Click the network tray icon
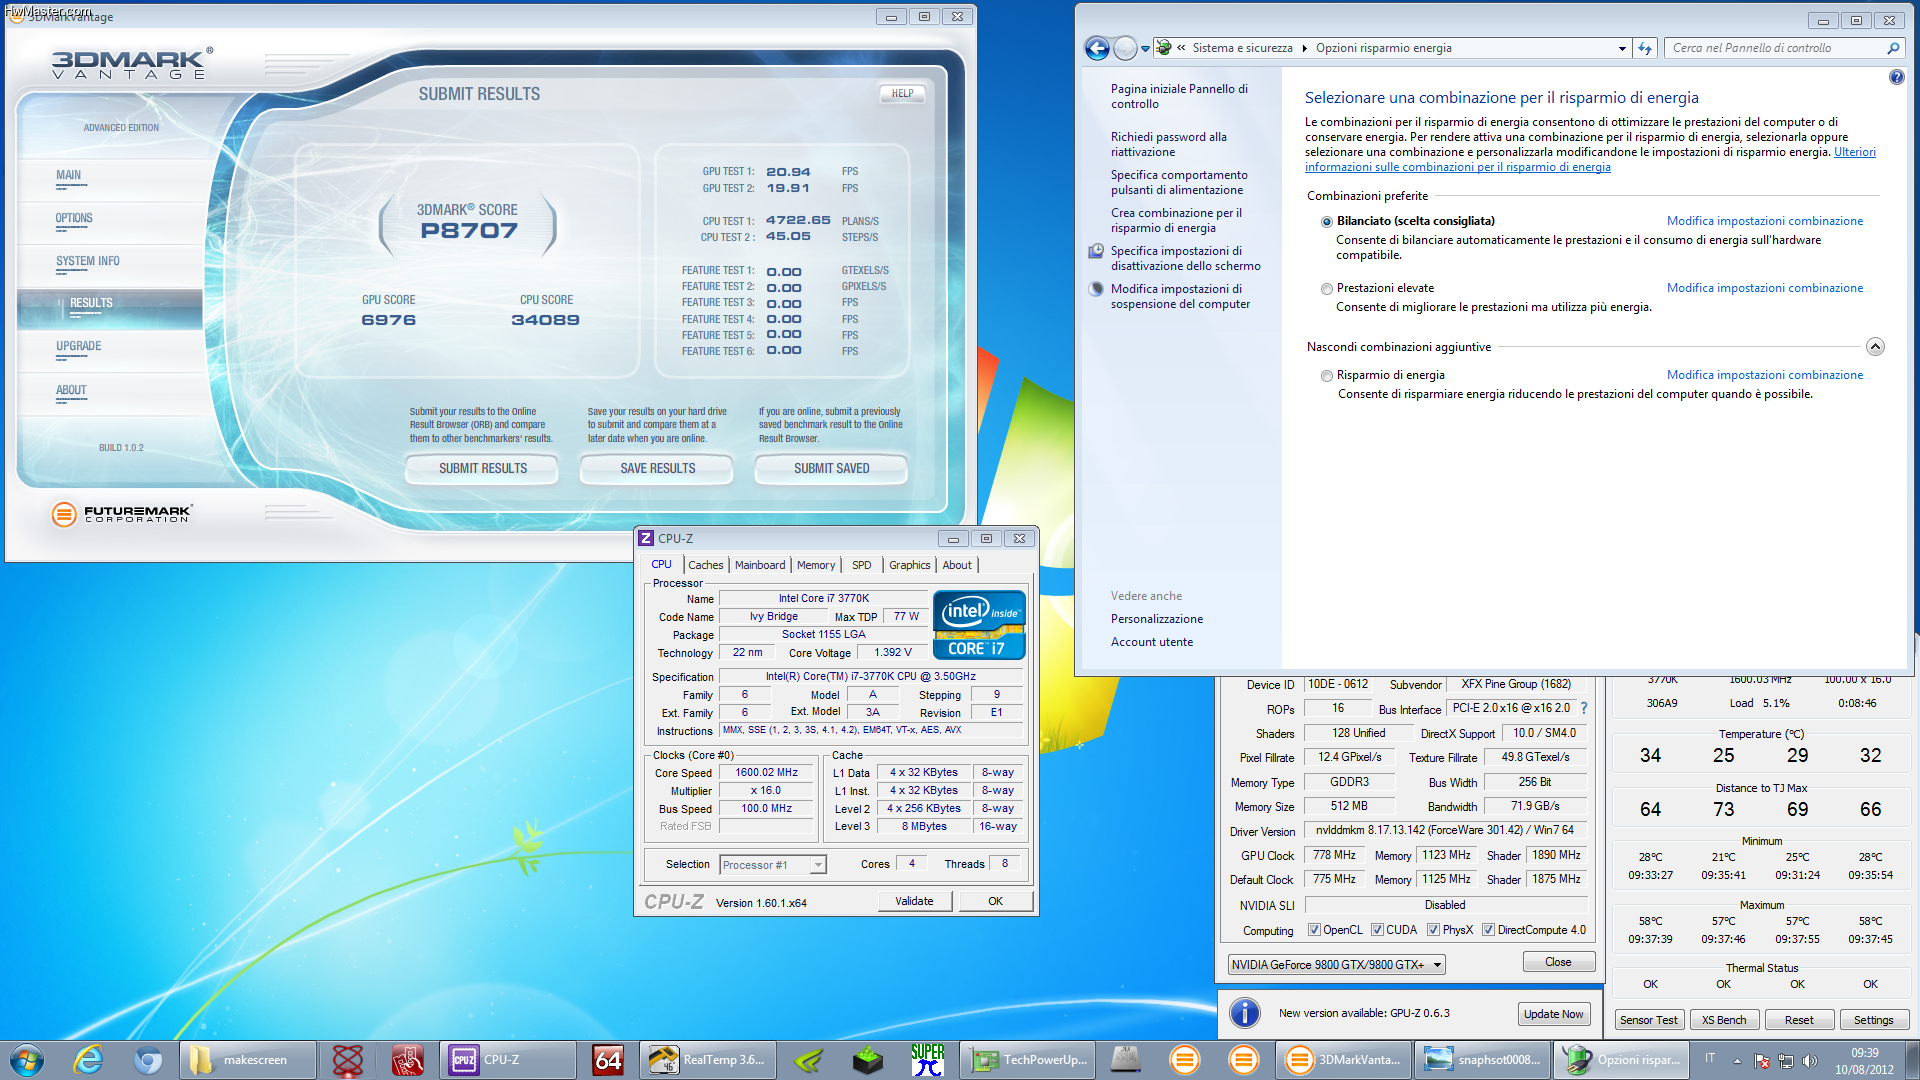Image resolution: width=1920 pixels, height=1080 pixels. click(x=1785, y=1061)
